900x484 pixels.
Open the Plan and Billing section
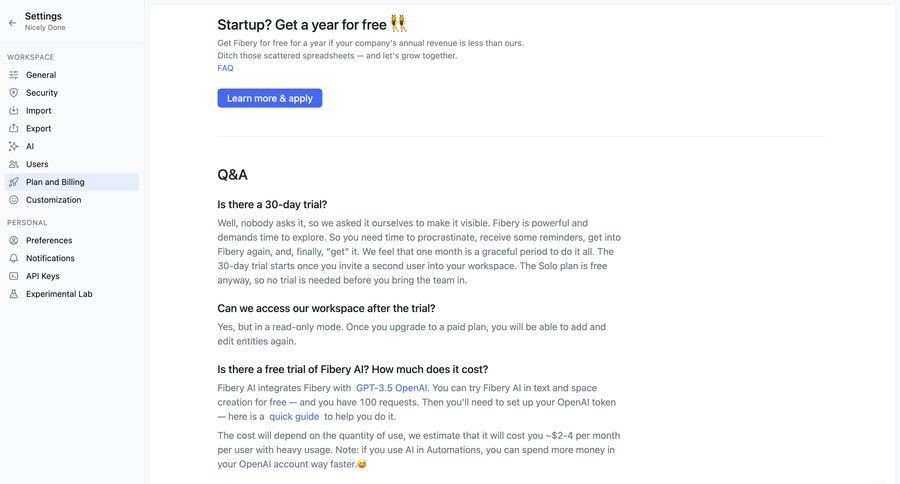(55, 182)
